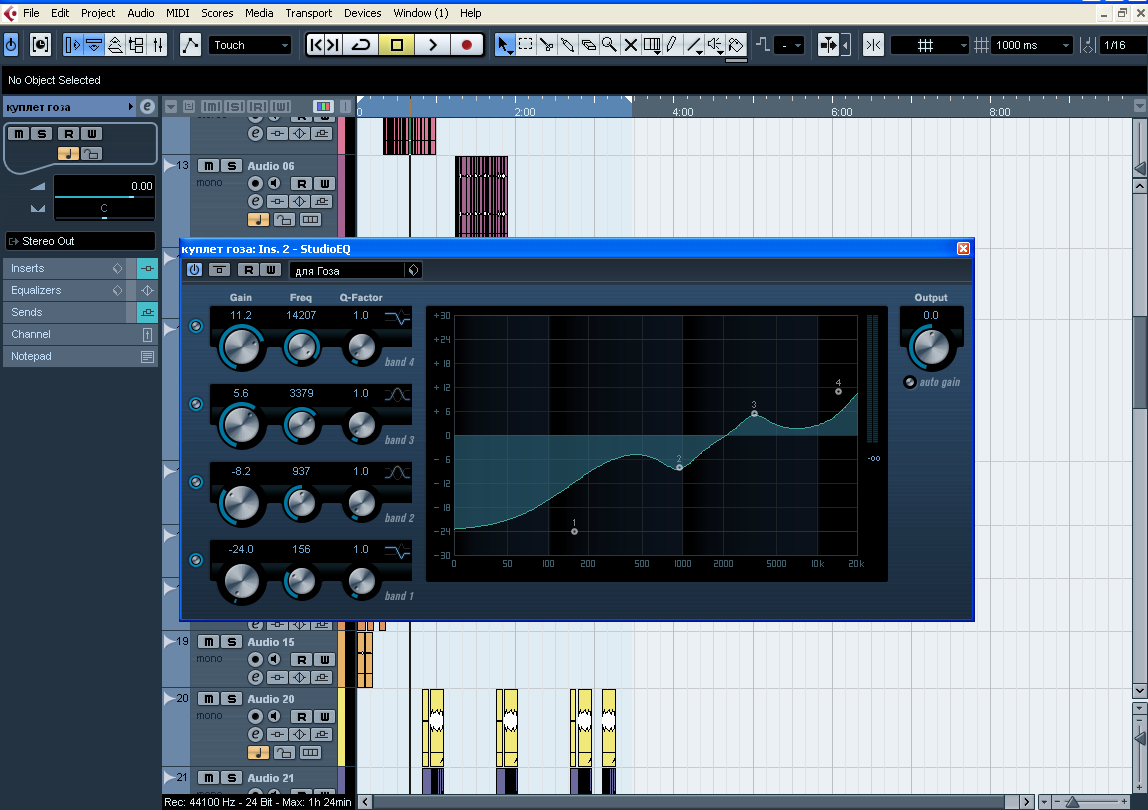Open the Project menu
The image size is (1148, 810).
98,13
